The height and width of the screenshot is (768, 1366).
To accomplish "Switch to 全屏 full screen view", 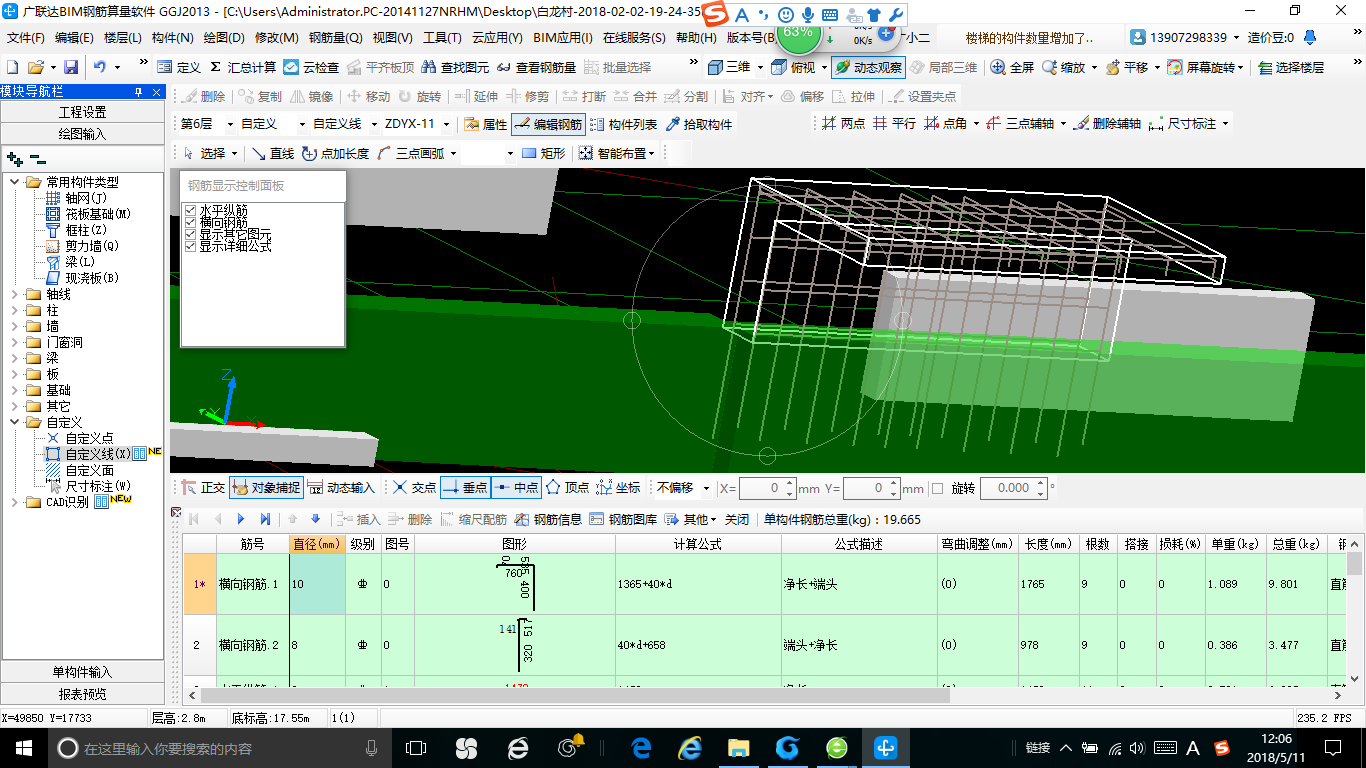I will pyautogui.click(x=1012, y=67).
